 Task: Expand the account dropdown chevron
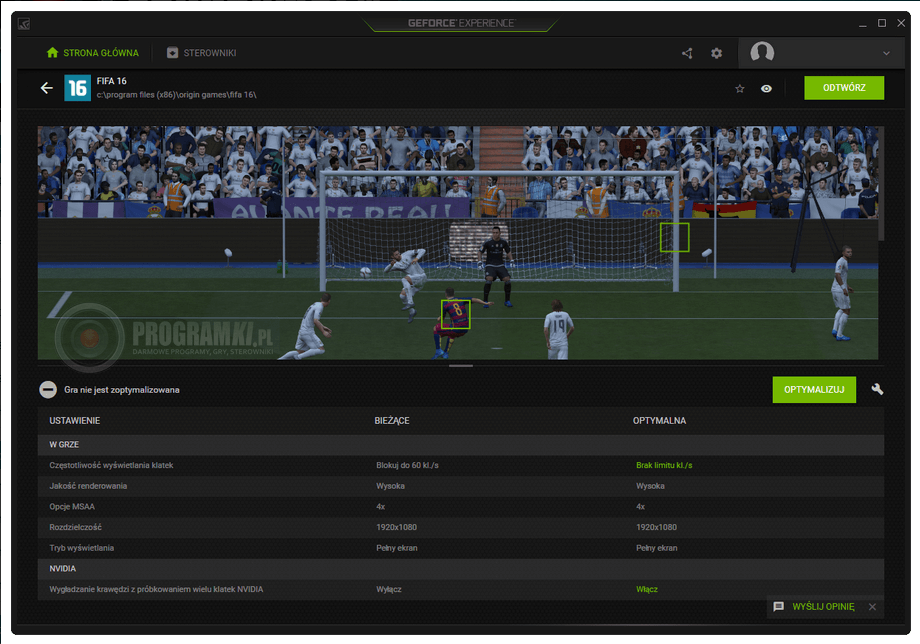[x=886, y=53]
